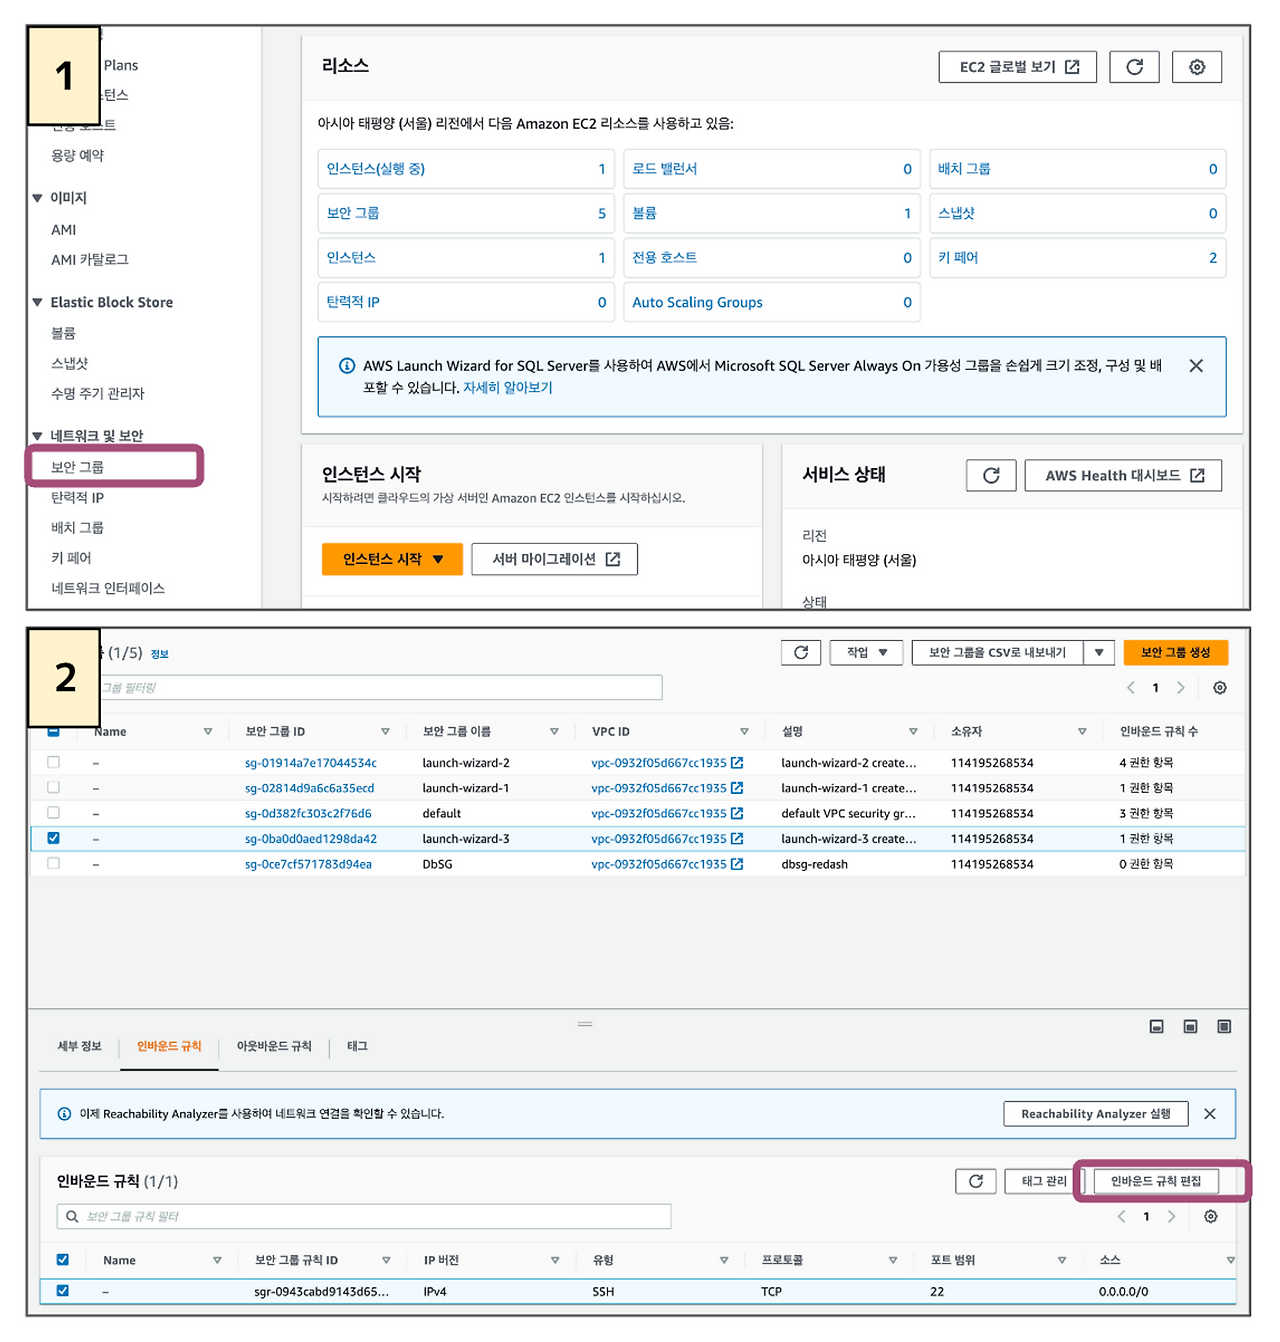Open external link icon in launch-wizard-1 VPC cell

(x=737, y=788)
